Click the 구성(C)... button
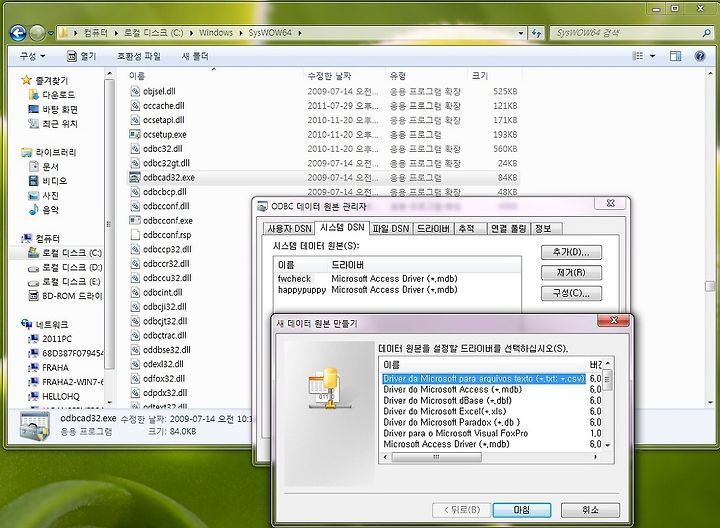Viewport: 720px width, 528px height. [571, 293]
